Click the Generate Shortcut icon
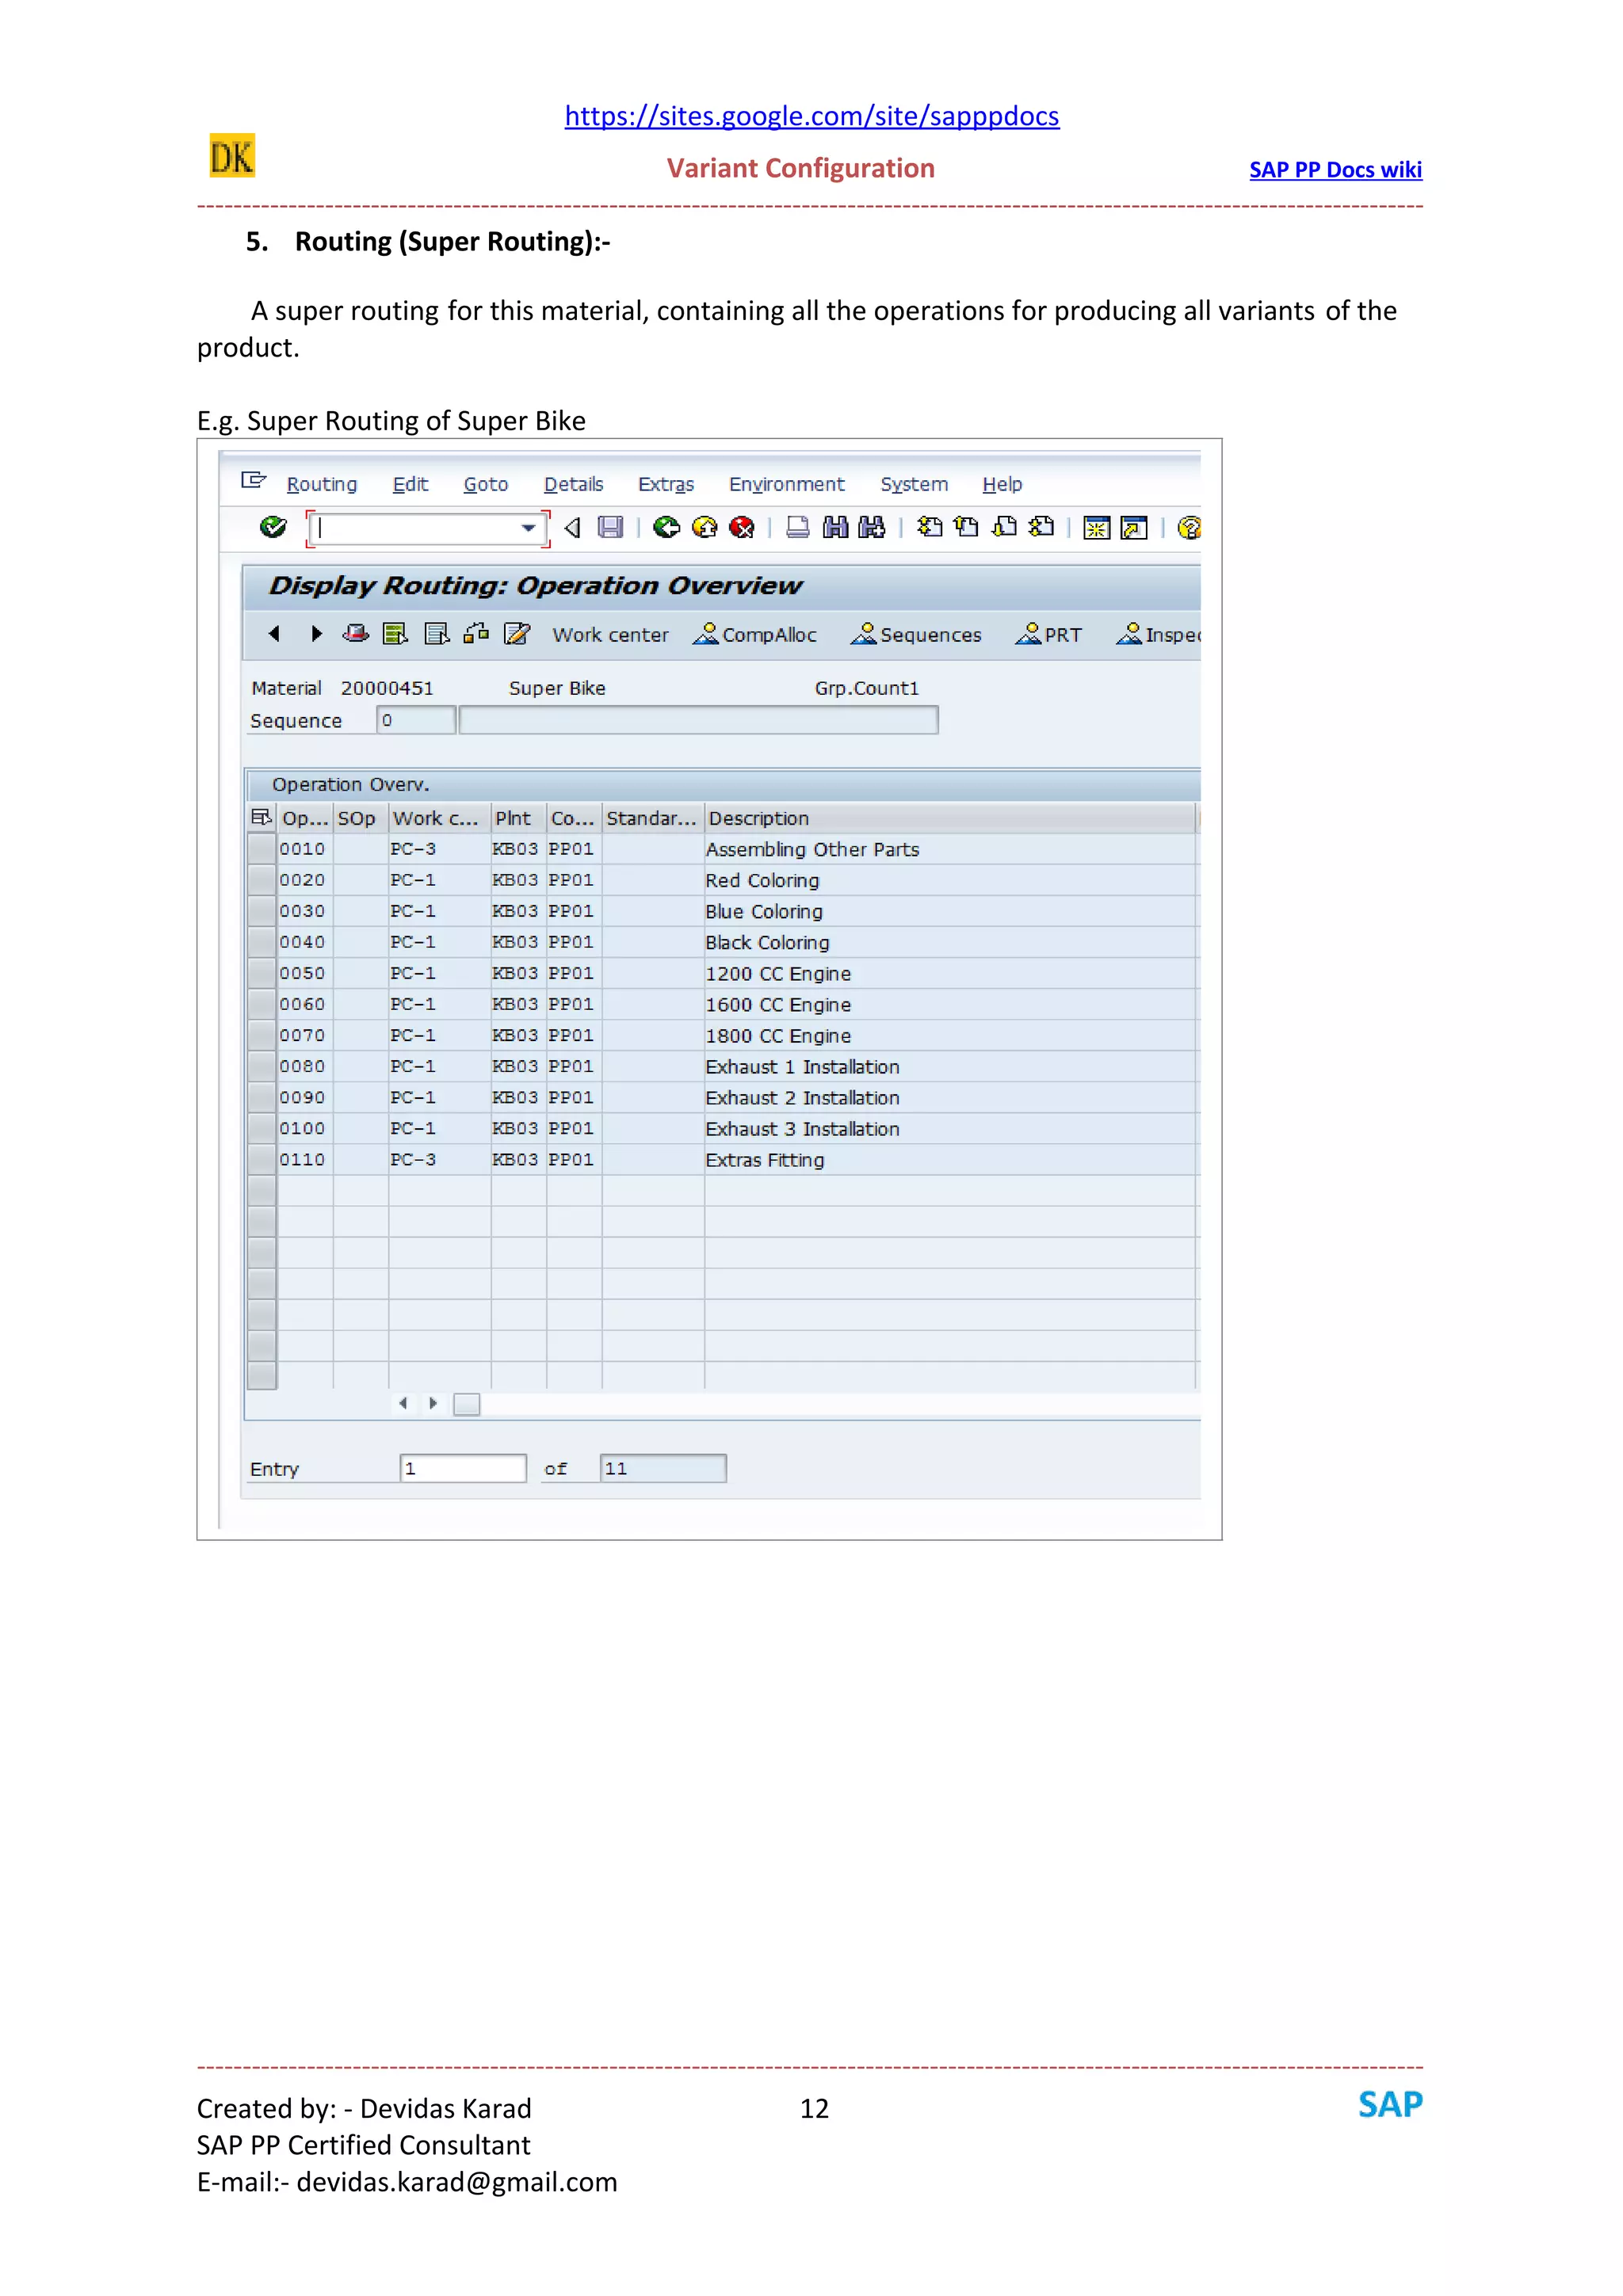The image size is (1623, 2296). (1134, 528)
